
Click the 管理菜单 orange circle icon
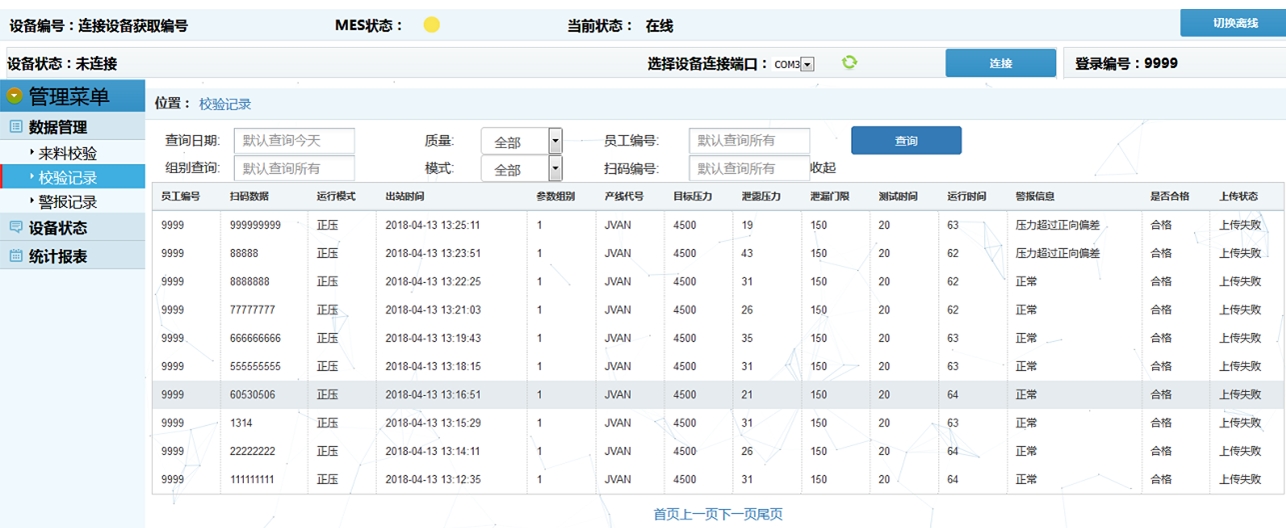click(x=14, y=96)
